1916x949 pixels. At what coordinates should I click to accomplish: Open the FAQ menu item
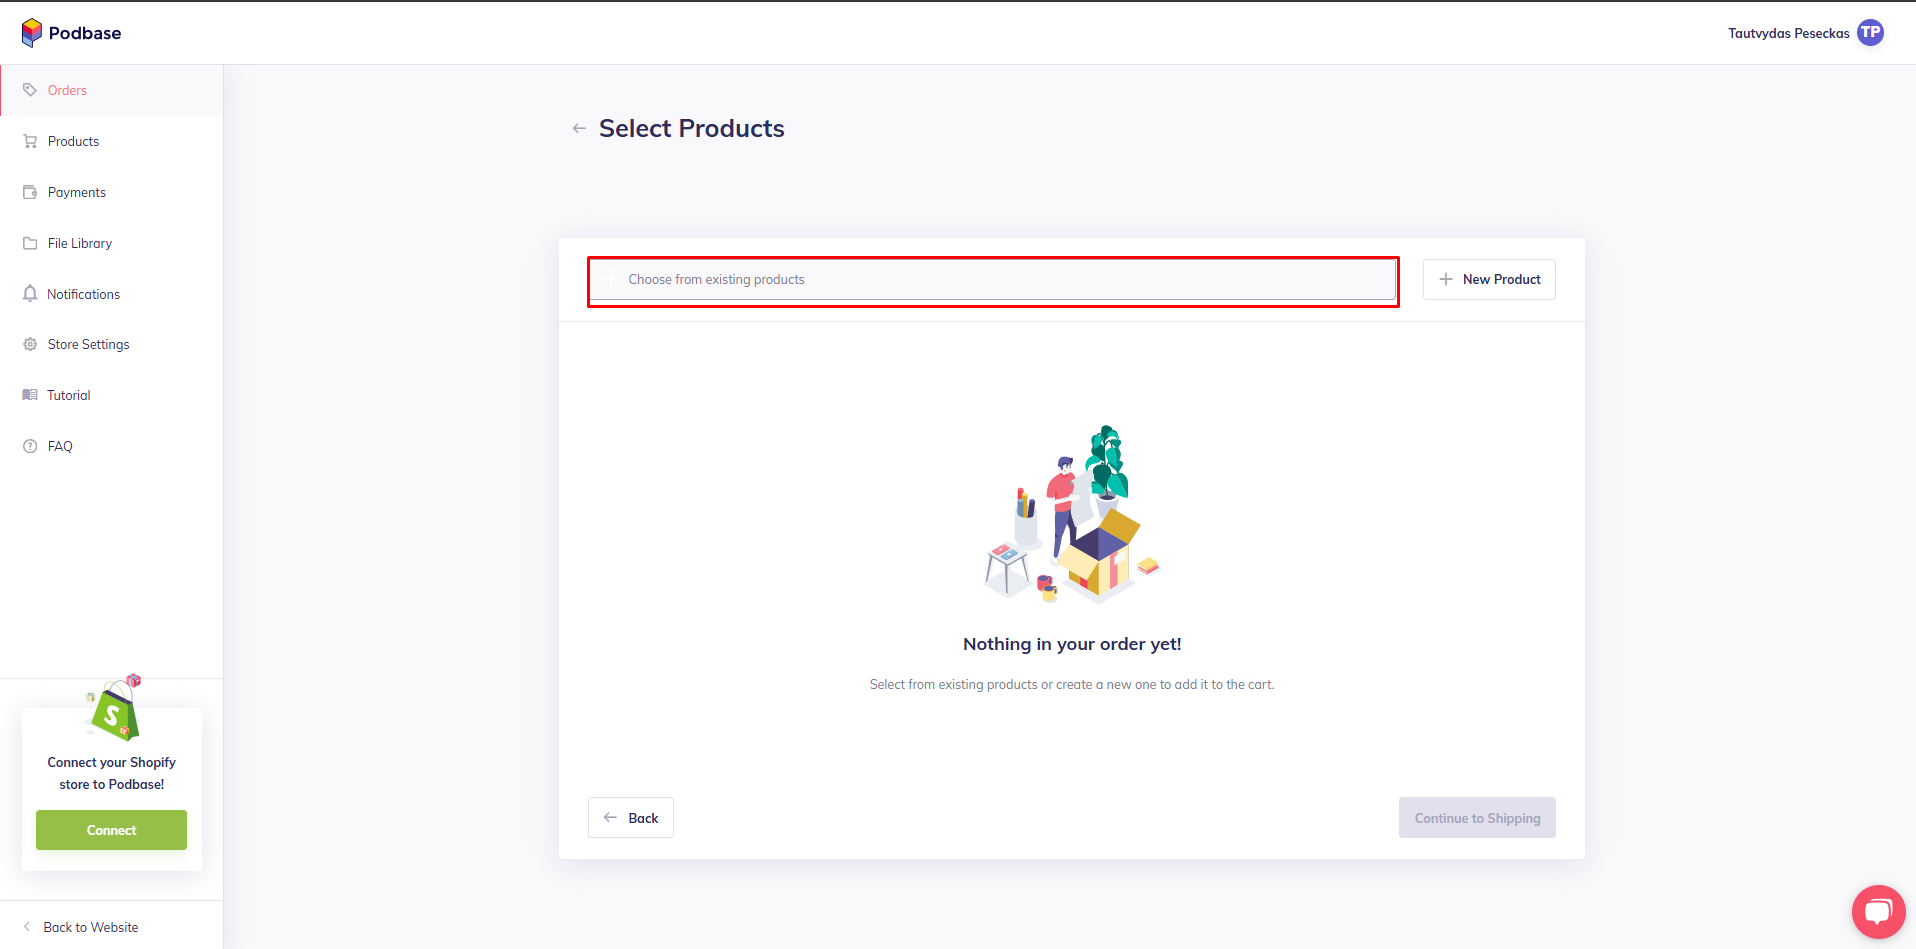60,446
